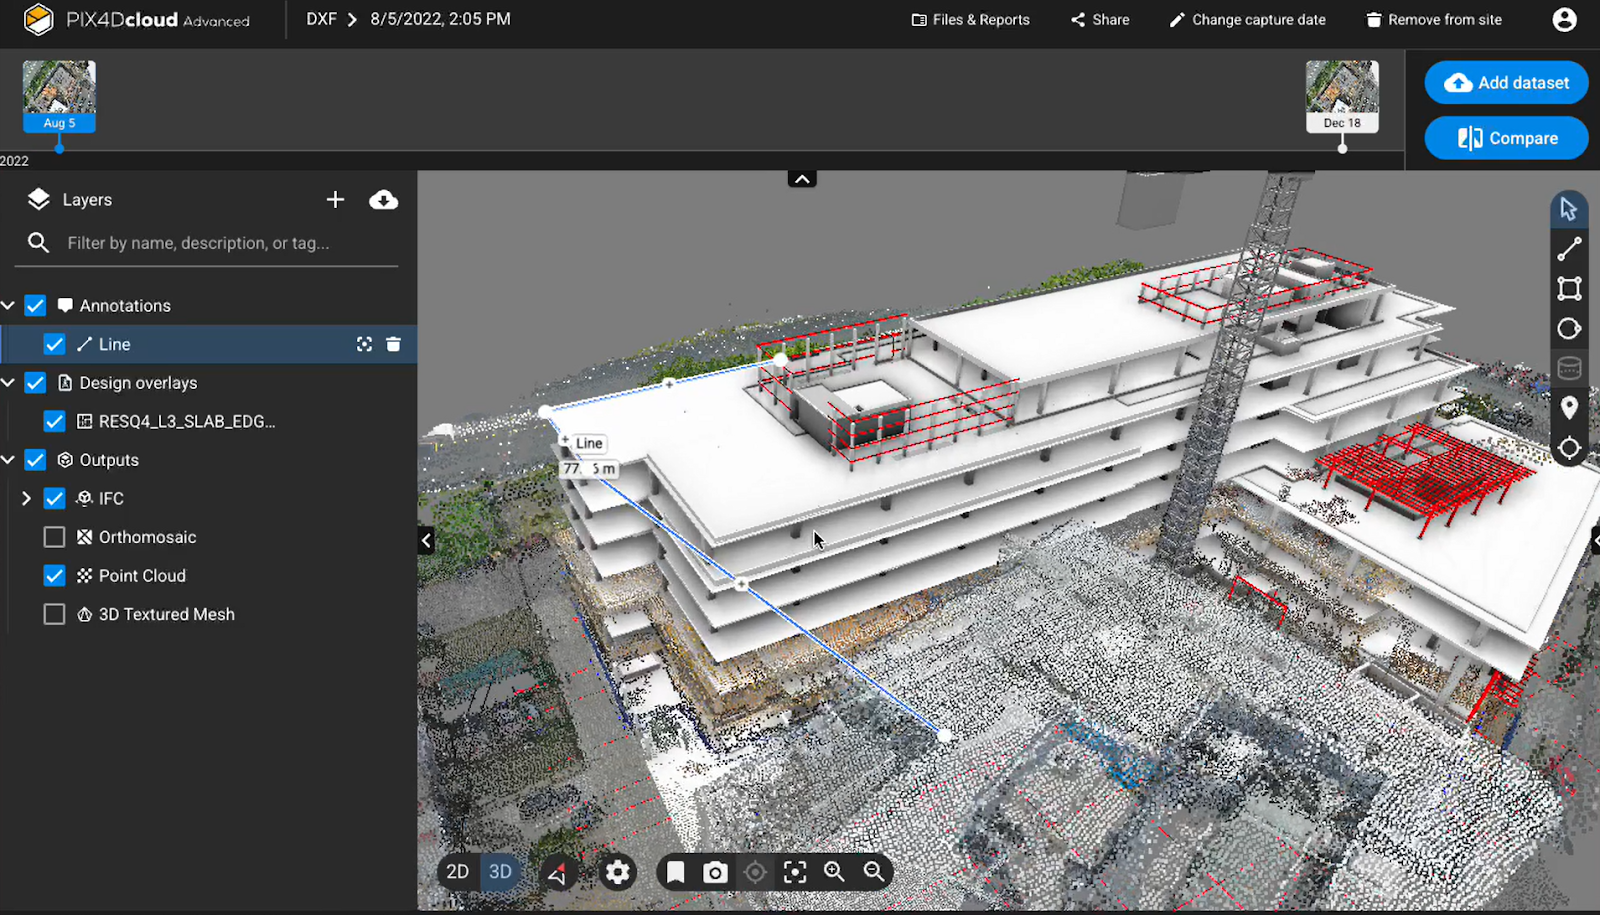This screenshot has height=915, width=1600.
Task: Switch the viewer to 3D mode
Action: [x=500, y=872]
